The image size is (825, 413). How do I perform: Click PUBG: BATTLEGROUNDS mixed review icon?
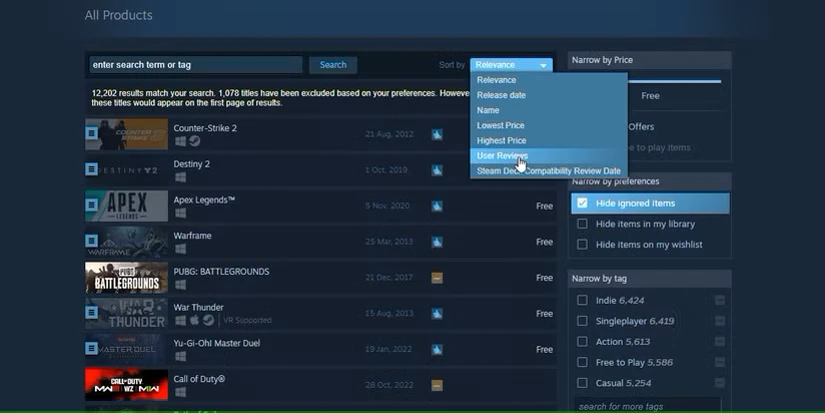(437, 278)
